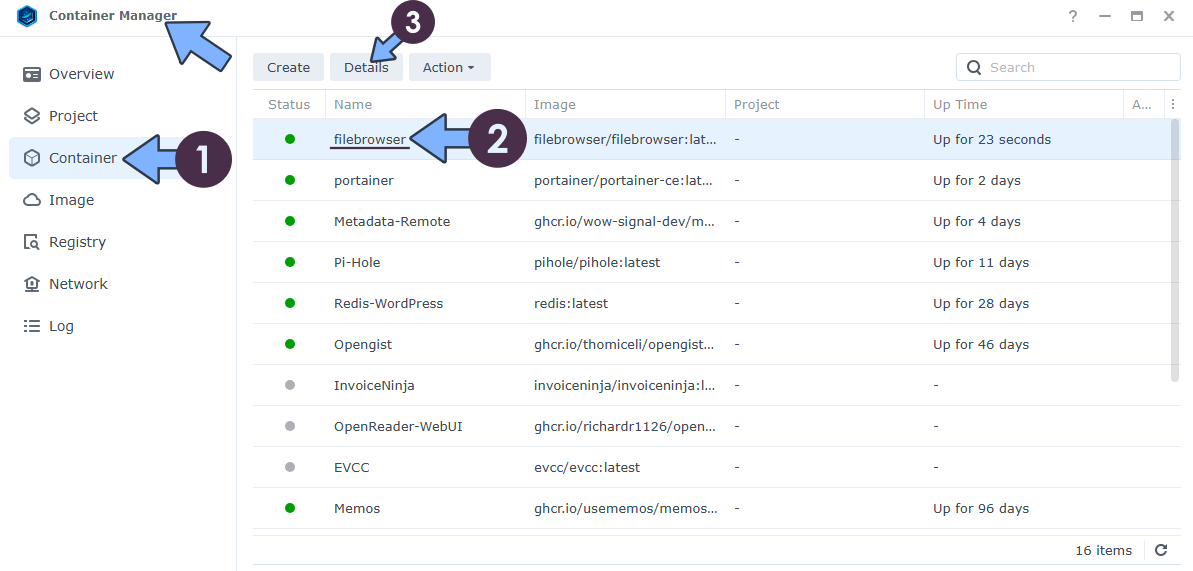Click green status dot for Redis-WordPress
Image resolution: width=1193 pixels, height=571 pixels.
(290, 303)
